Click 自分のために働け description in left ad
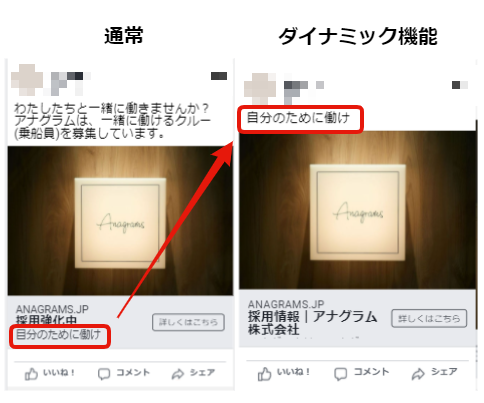 (x=58, y=334)
